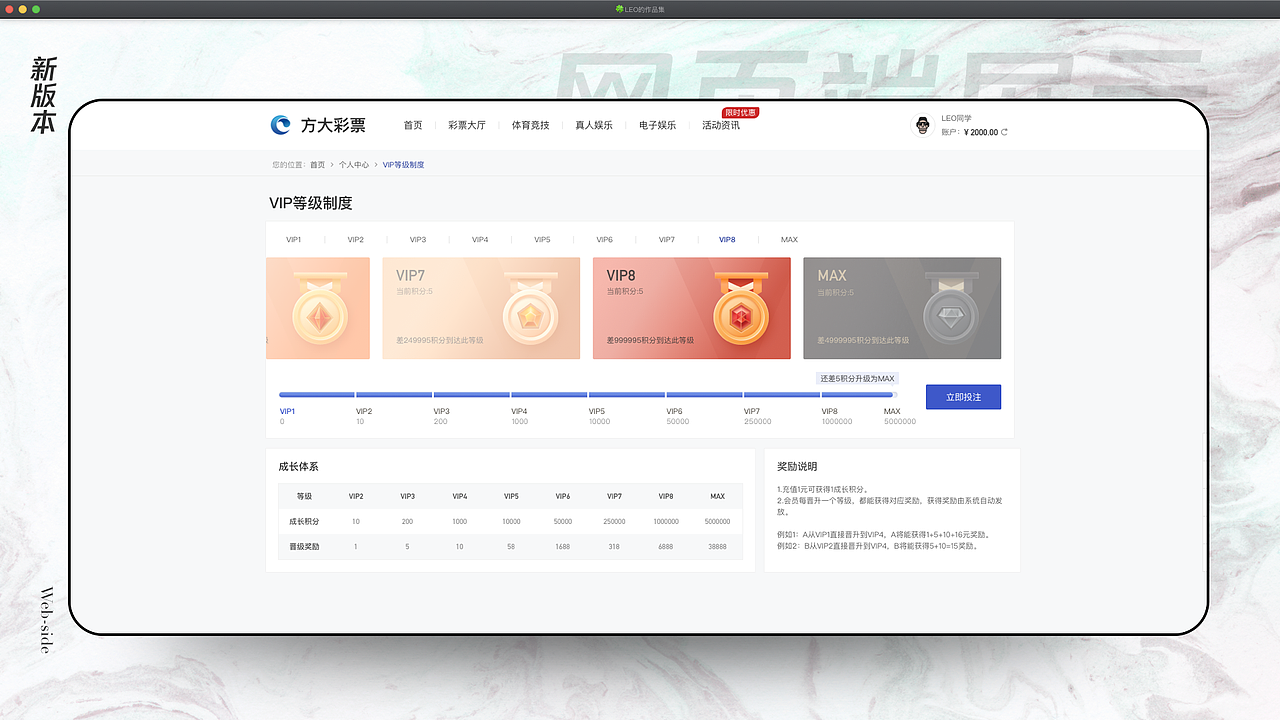Select the VIP4 level tab

coord(480,240)
